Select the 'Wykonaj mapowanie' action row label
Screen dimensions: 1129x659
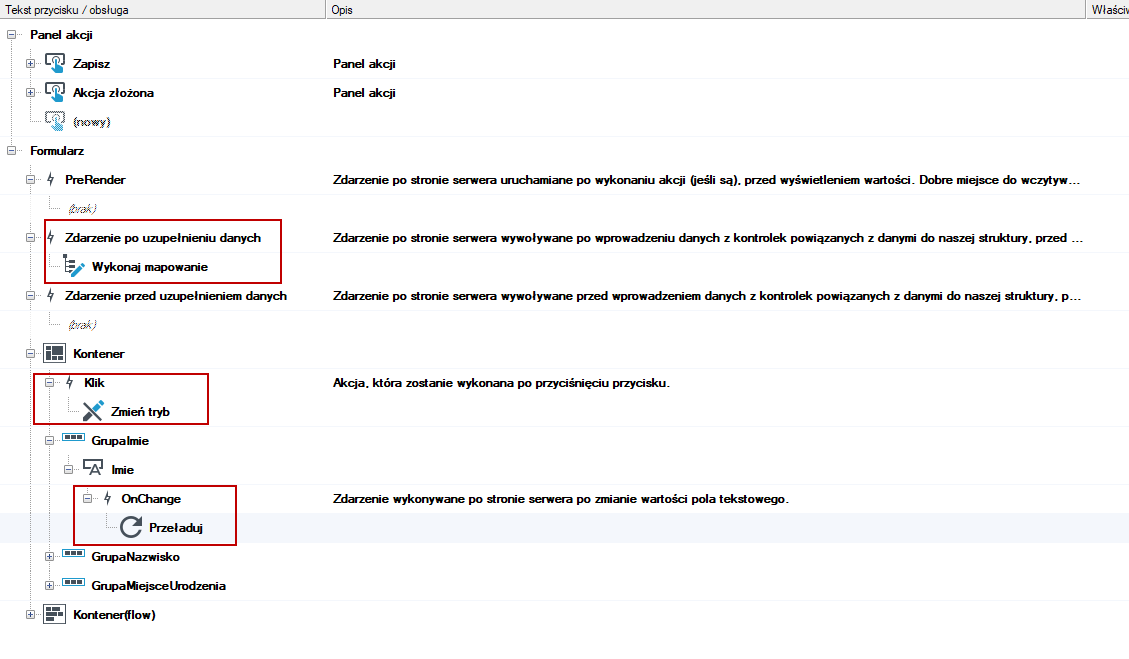click(150, 266)
